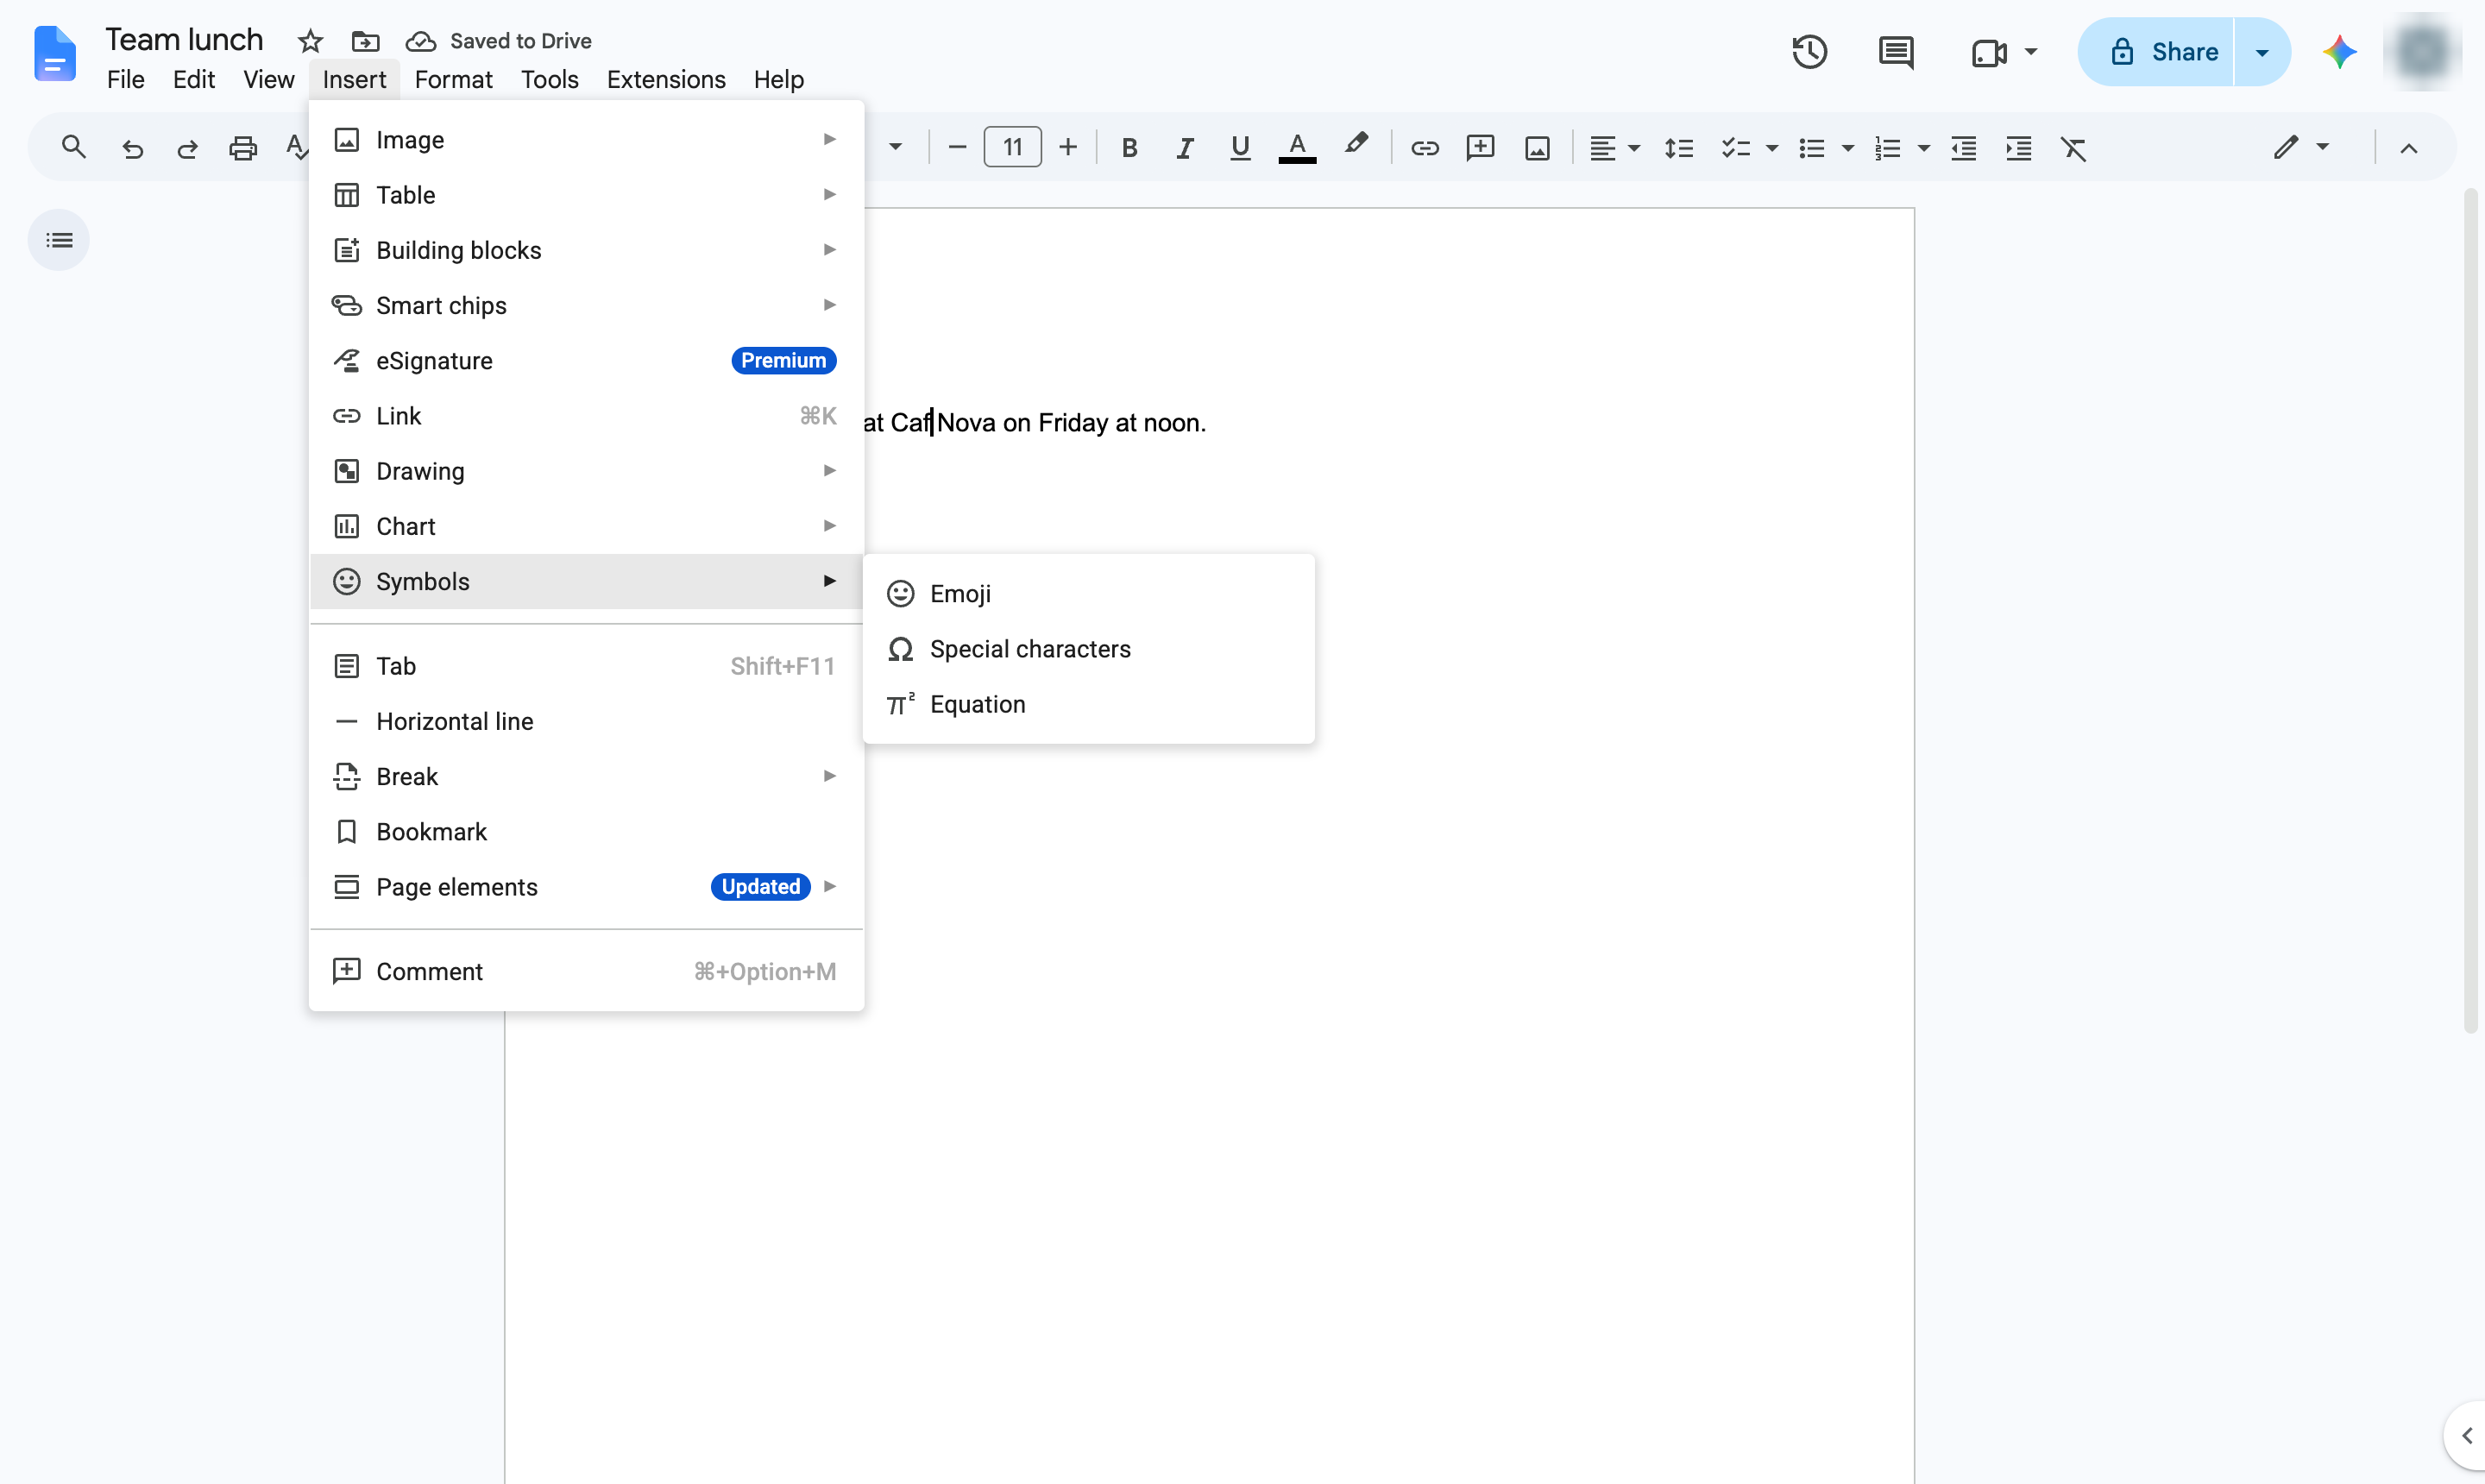
Task: Toggle underline formatting
Action: coord(1240,148)
